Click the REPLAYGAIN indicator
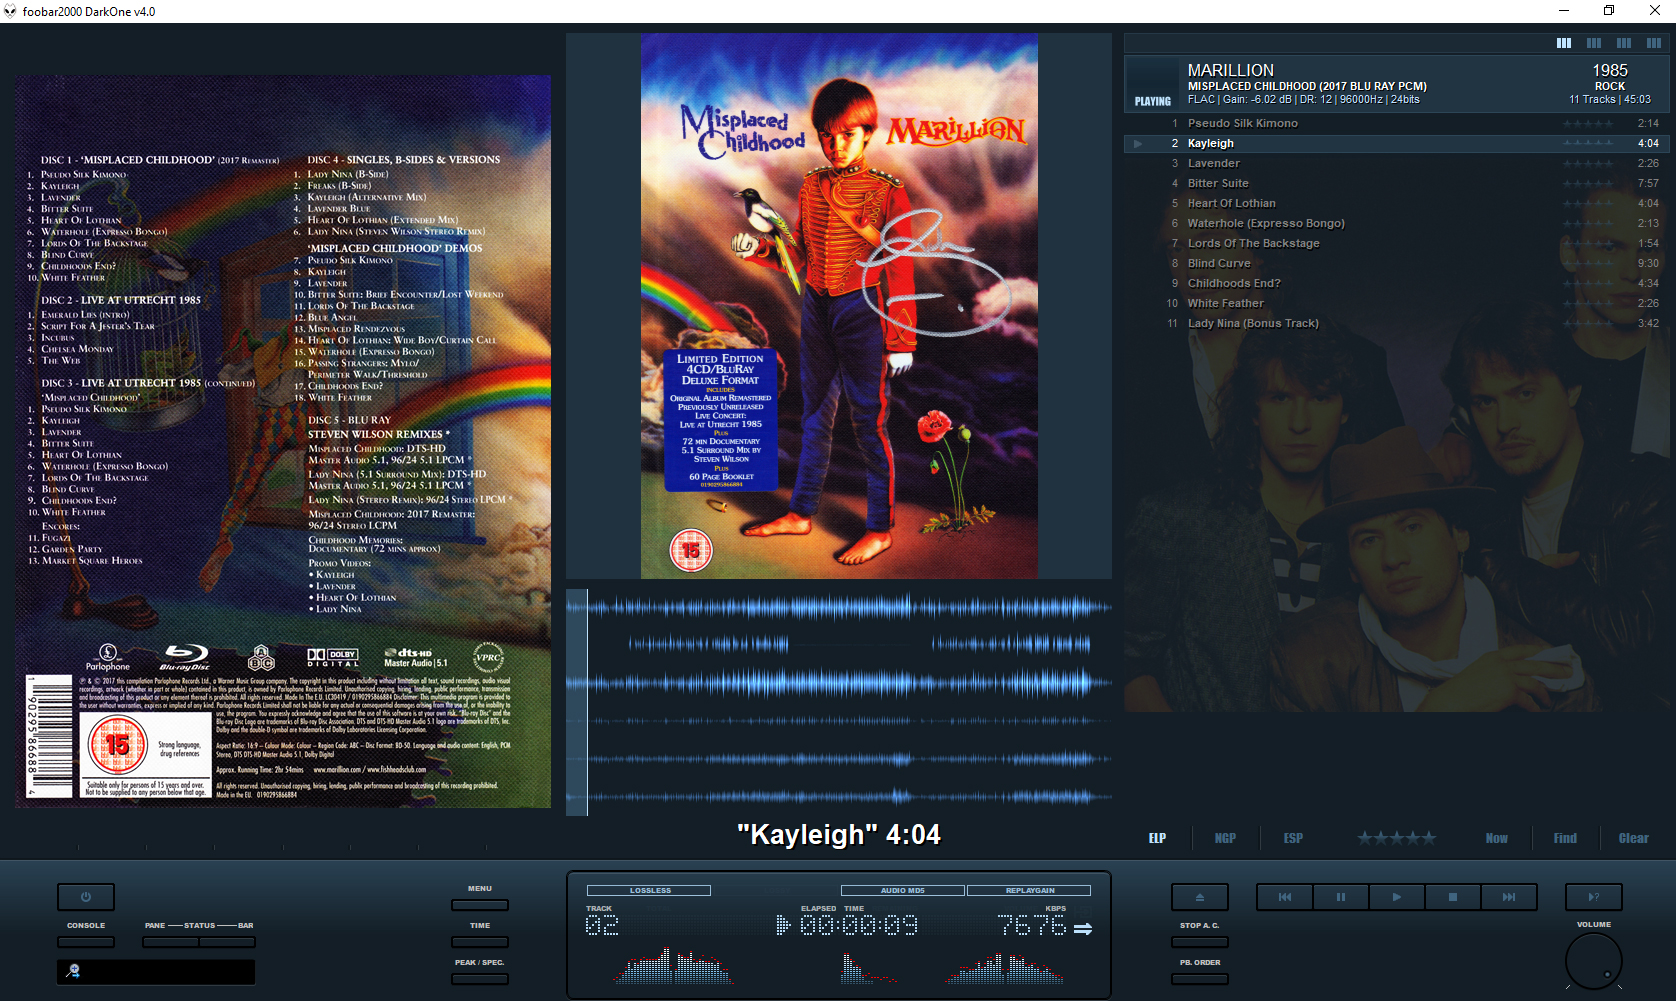This screenshot has height=1001, width=1676. coord(1029,890)
